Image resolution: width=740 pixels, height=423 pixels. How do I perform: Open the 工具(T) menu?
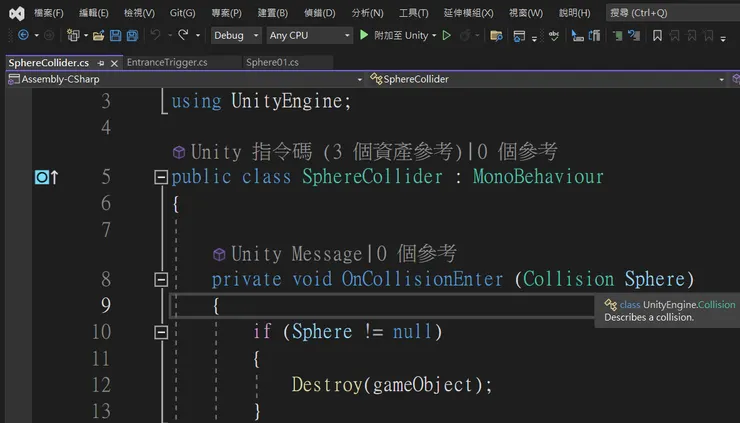pyautogui.click(x=414, y=13)
